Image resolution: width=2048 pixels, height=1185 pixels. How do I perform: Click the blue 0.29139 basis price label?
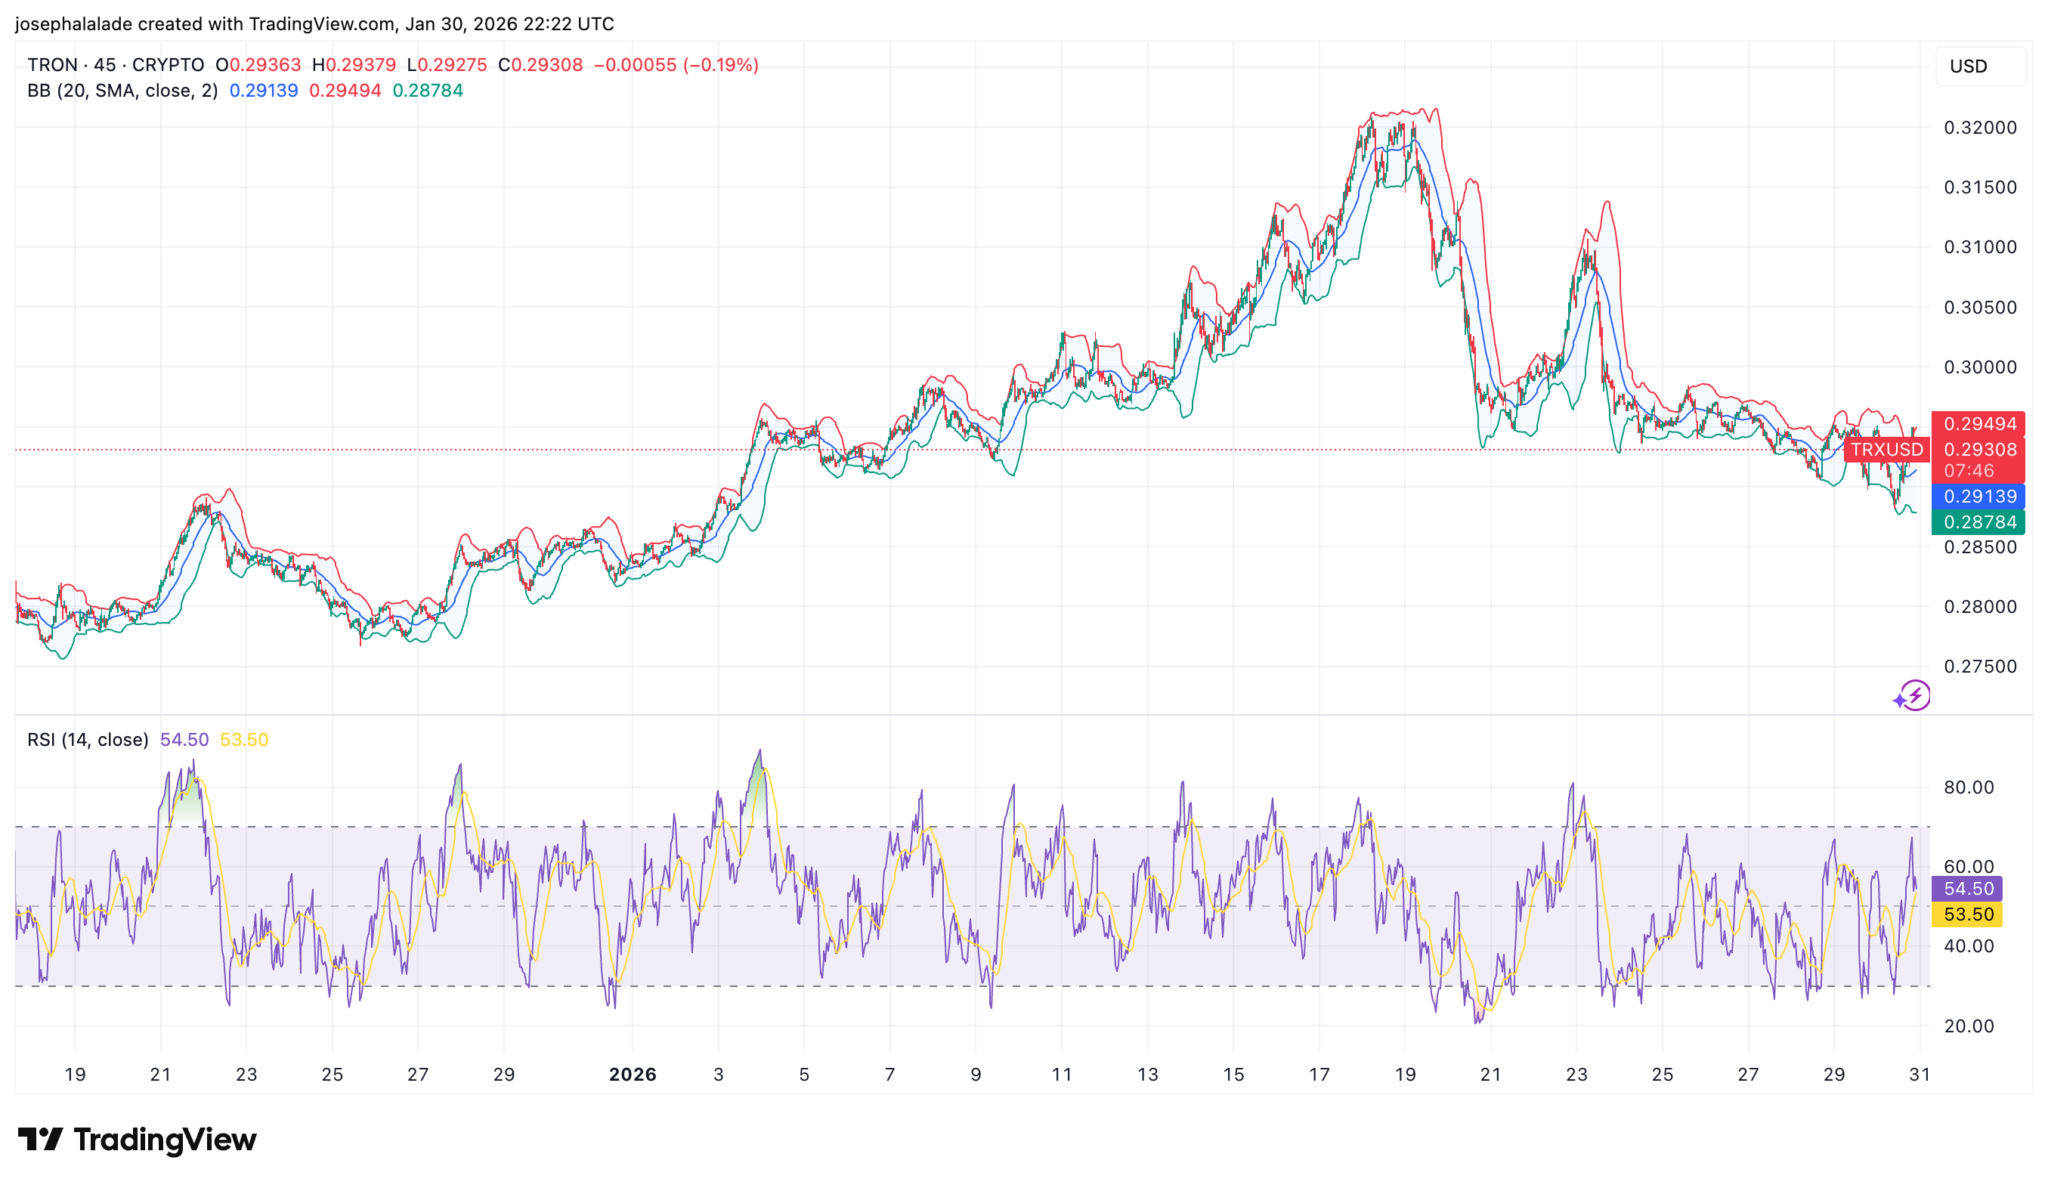click(1979, 496)
